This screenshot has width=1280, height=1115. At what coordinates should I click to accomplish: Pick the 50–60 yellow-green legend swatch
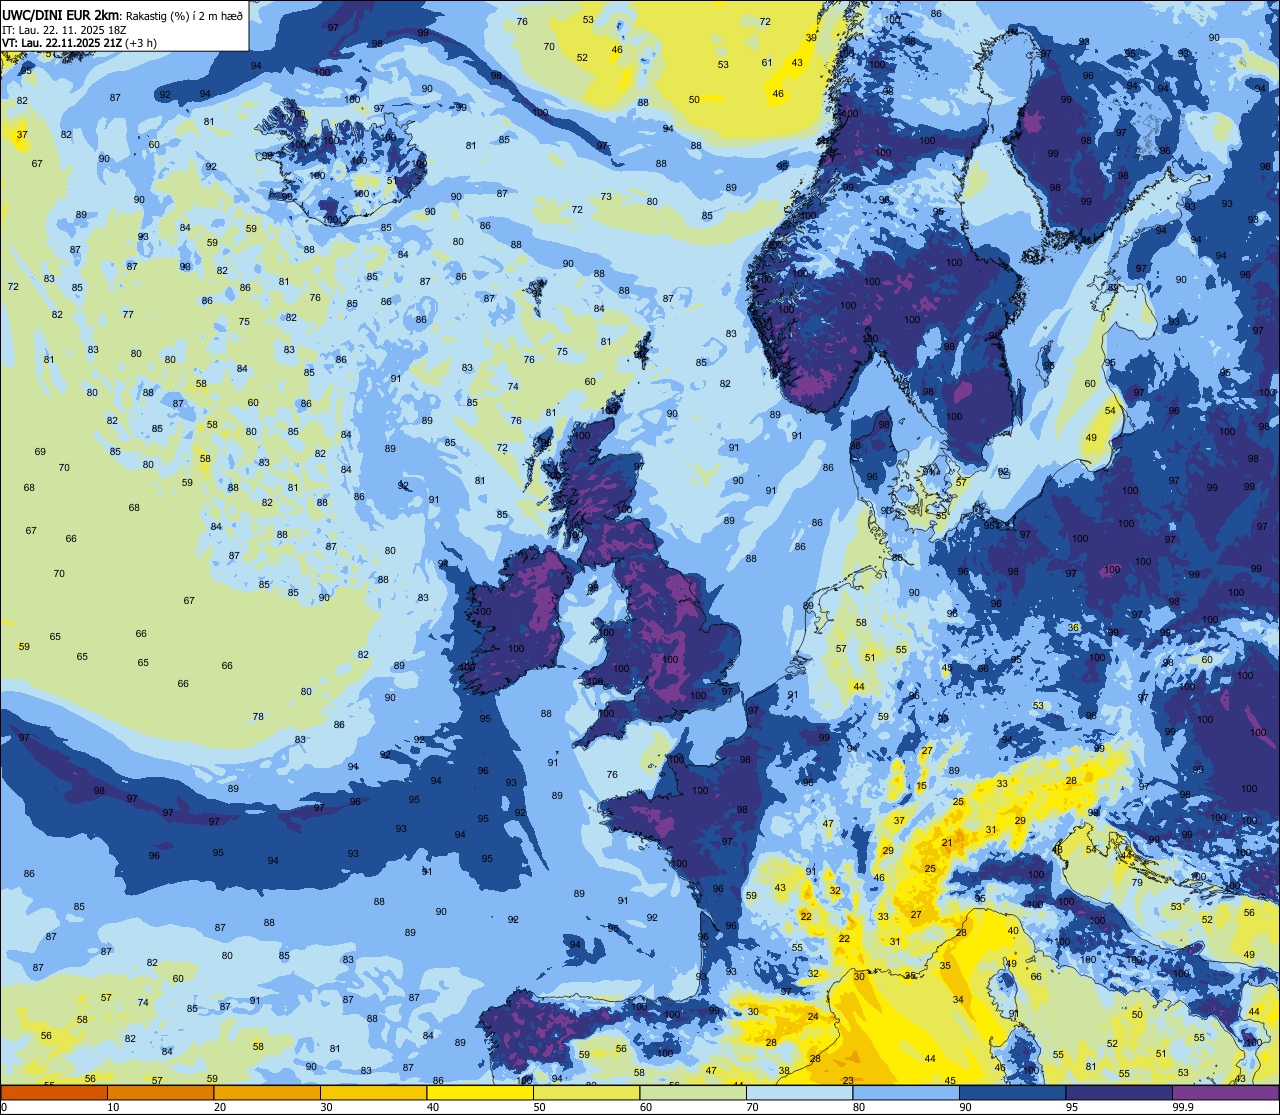(x=586, y=1093)
